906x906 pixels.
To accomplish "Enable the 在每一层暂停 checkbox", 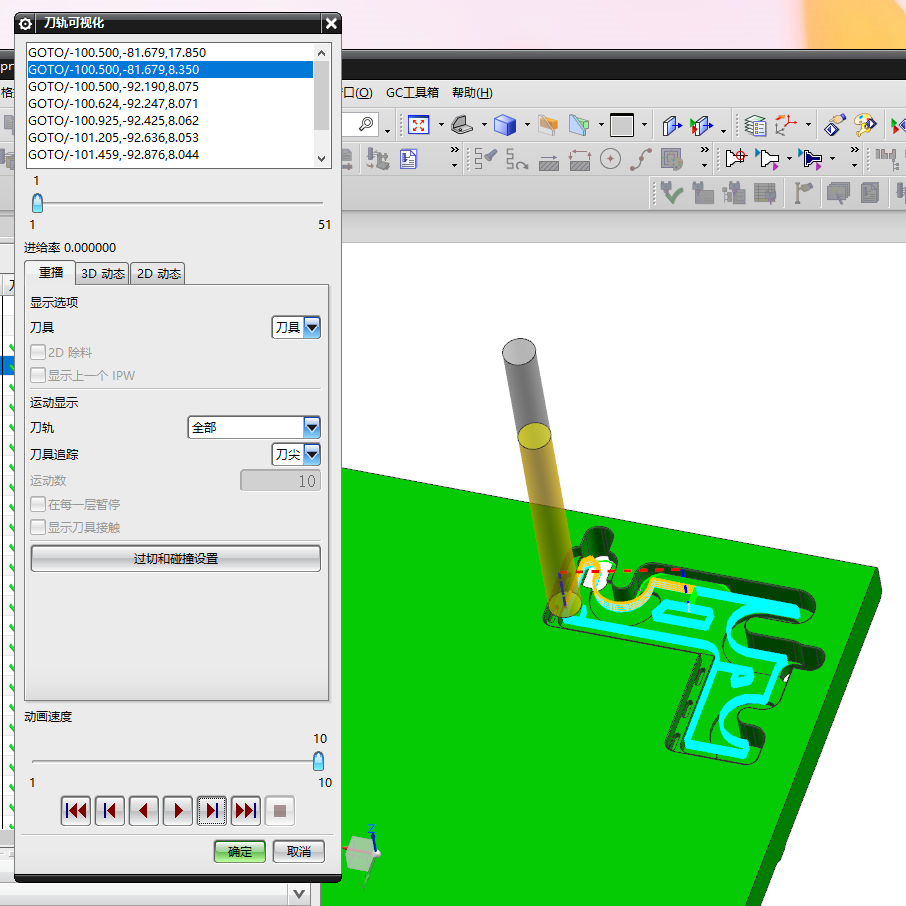I will pos(38,504).
